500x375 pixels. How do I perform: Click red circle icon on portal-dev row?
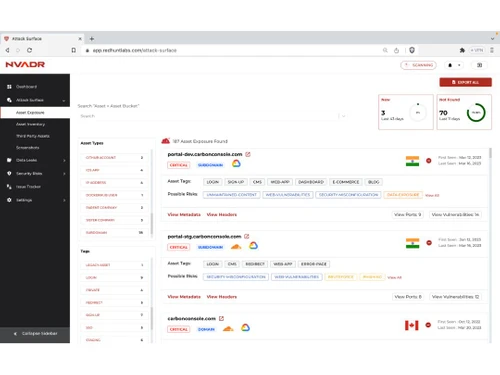coord(429,161)
